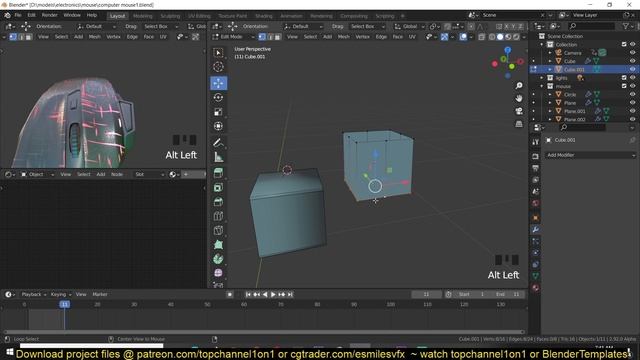Toggle camera view gizmo icon

click(519, 111)
